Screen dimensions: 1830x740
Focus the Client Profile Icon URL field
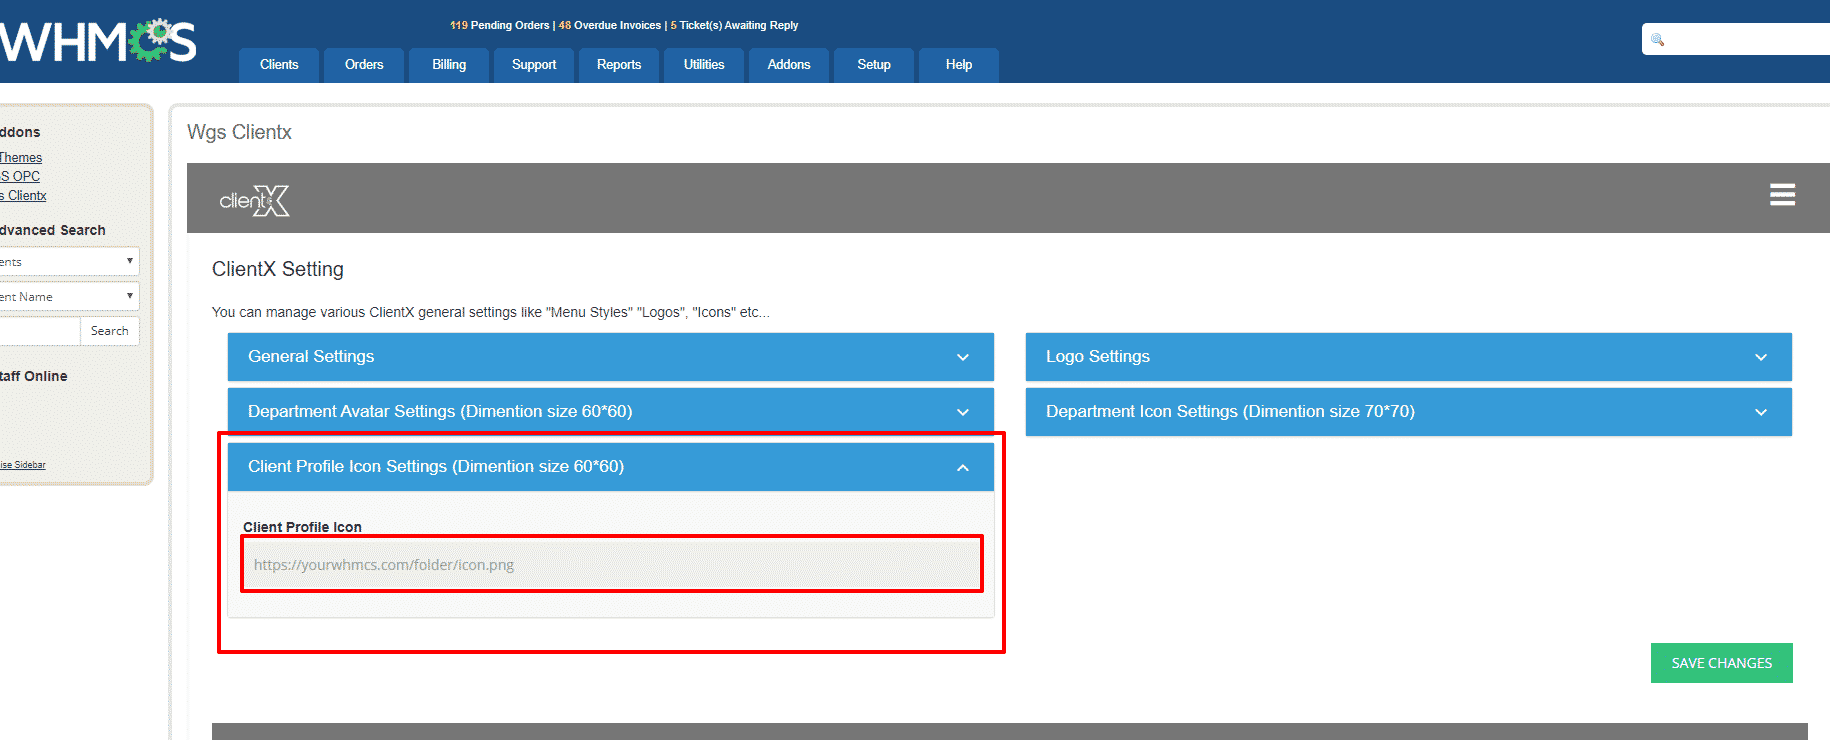pos(611,565)
